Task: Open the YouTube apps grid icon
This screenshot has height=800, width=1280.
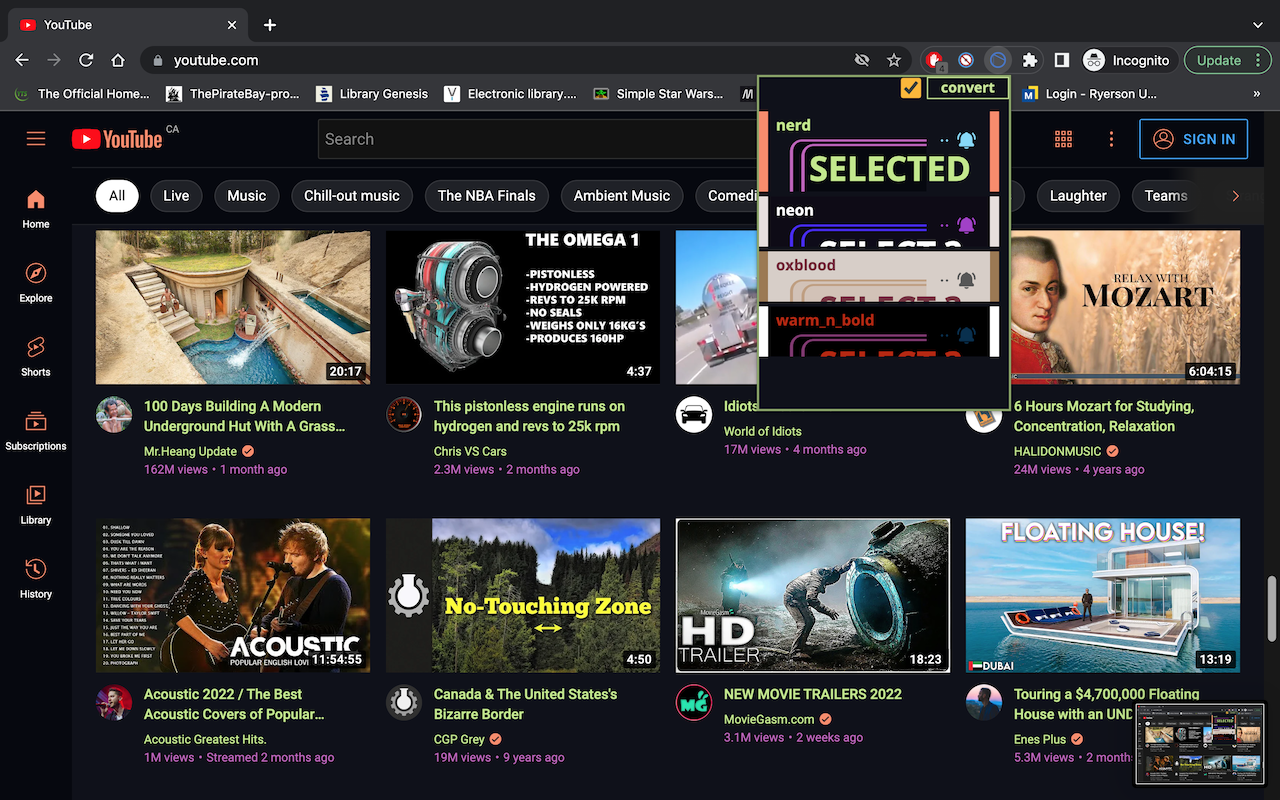Action: tap(1063, 139)
